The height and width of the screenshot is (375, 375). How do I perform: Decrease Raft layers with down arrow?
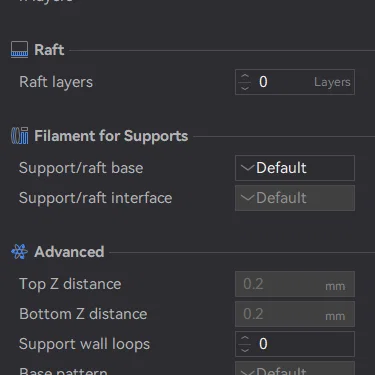[x=245, y=88]
